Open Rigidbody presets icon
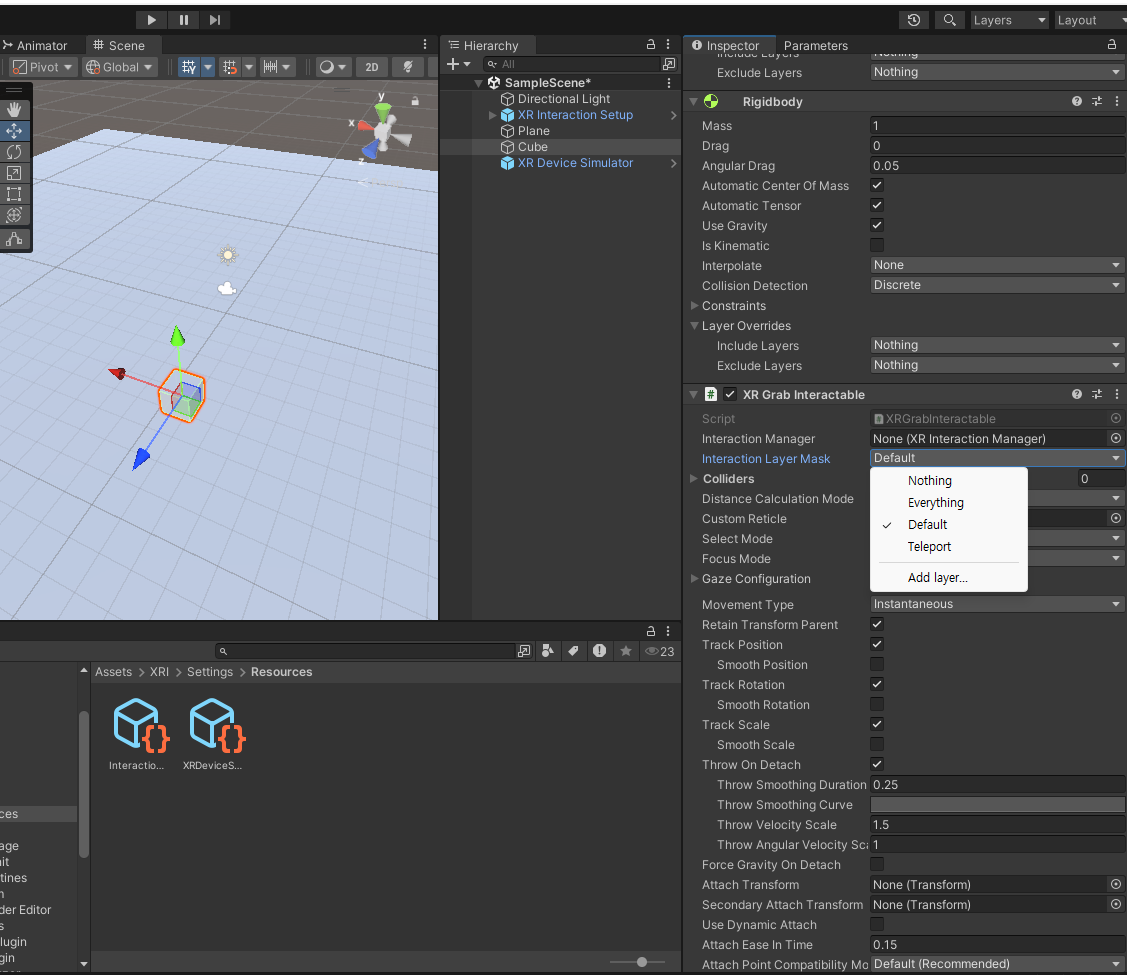Image resolution: width=1127 pixels, height=975 pixels. [x=1097, y=101]
